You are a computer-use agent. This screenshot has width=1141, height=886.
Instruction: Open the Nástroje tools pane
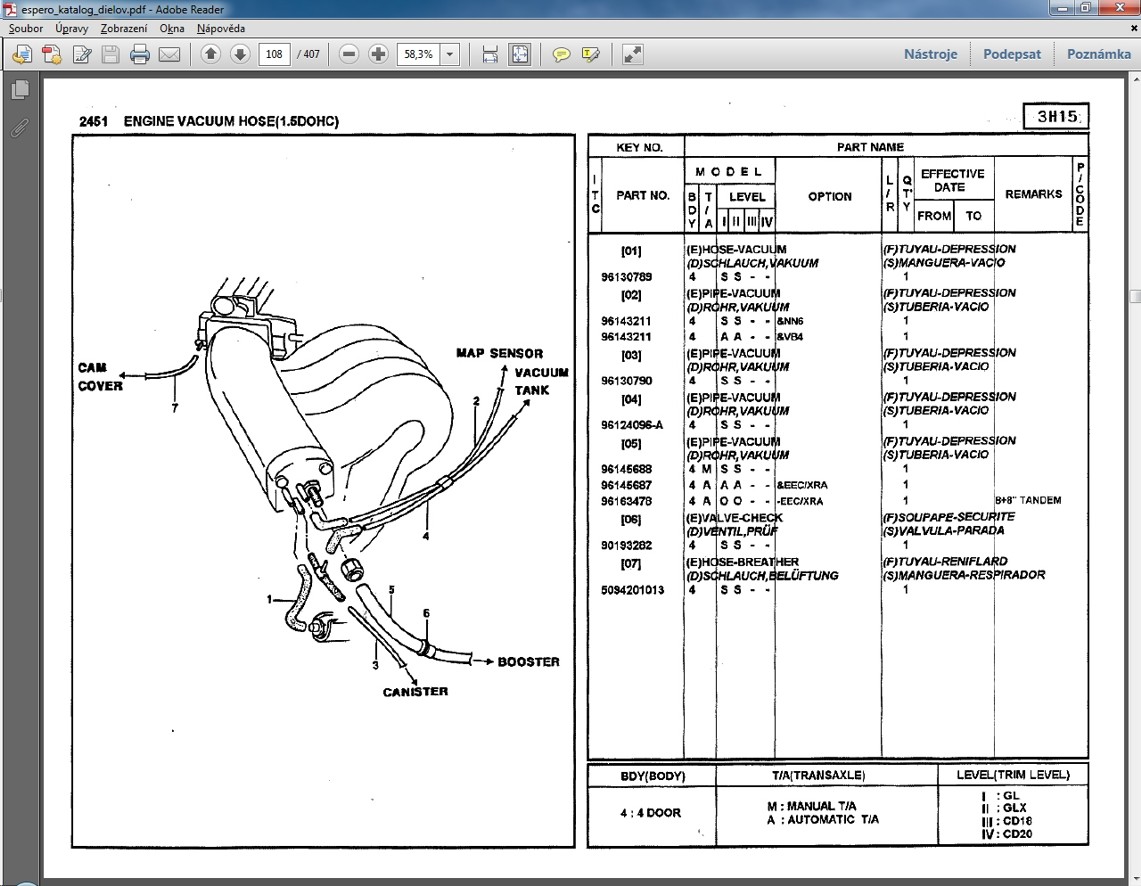point(930,55)
